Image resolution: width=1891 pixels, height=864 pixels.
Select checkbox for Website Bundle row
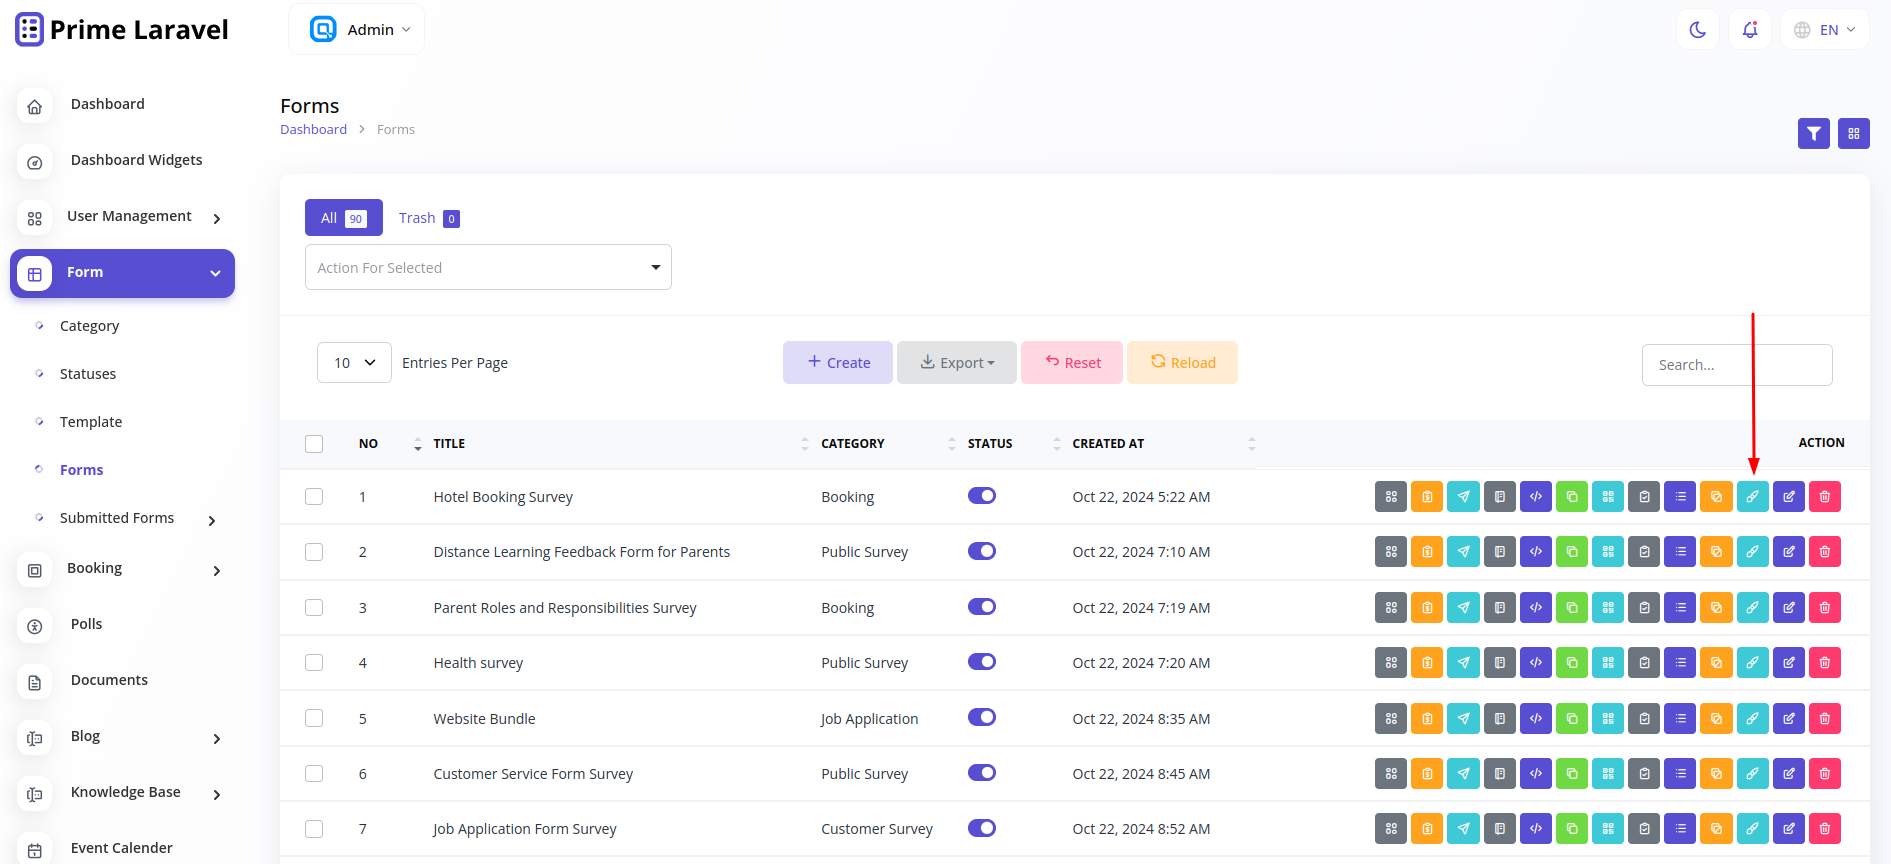314,718
